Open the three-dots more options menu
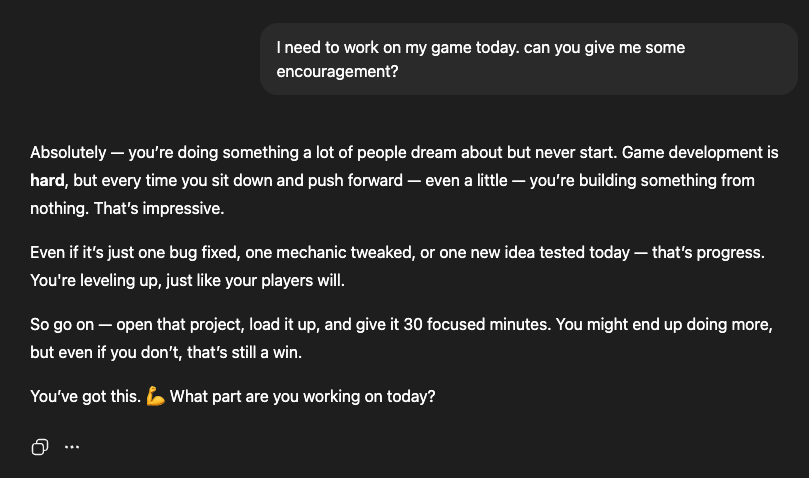 (72, 447)
